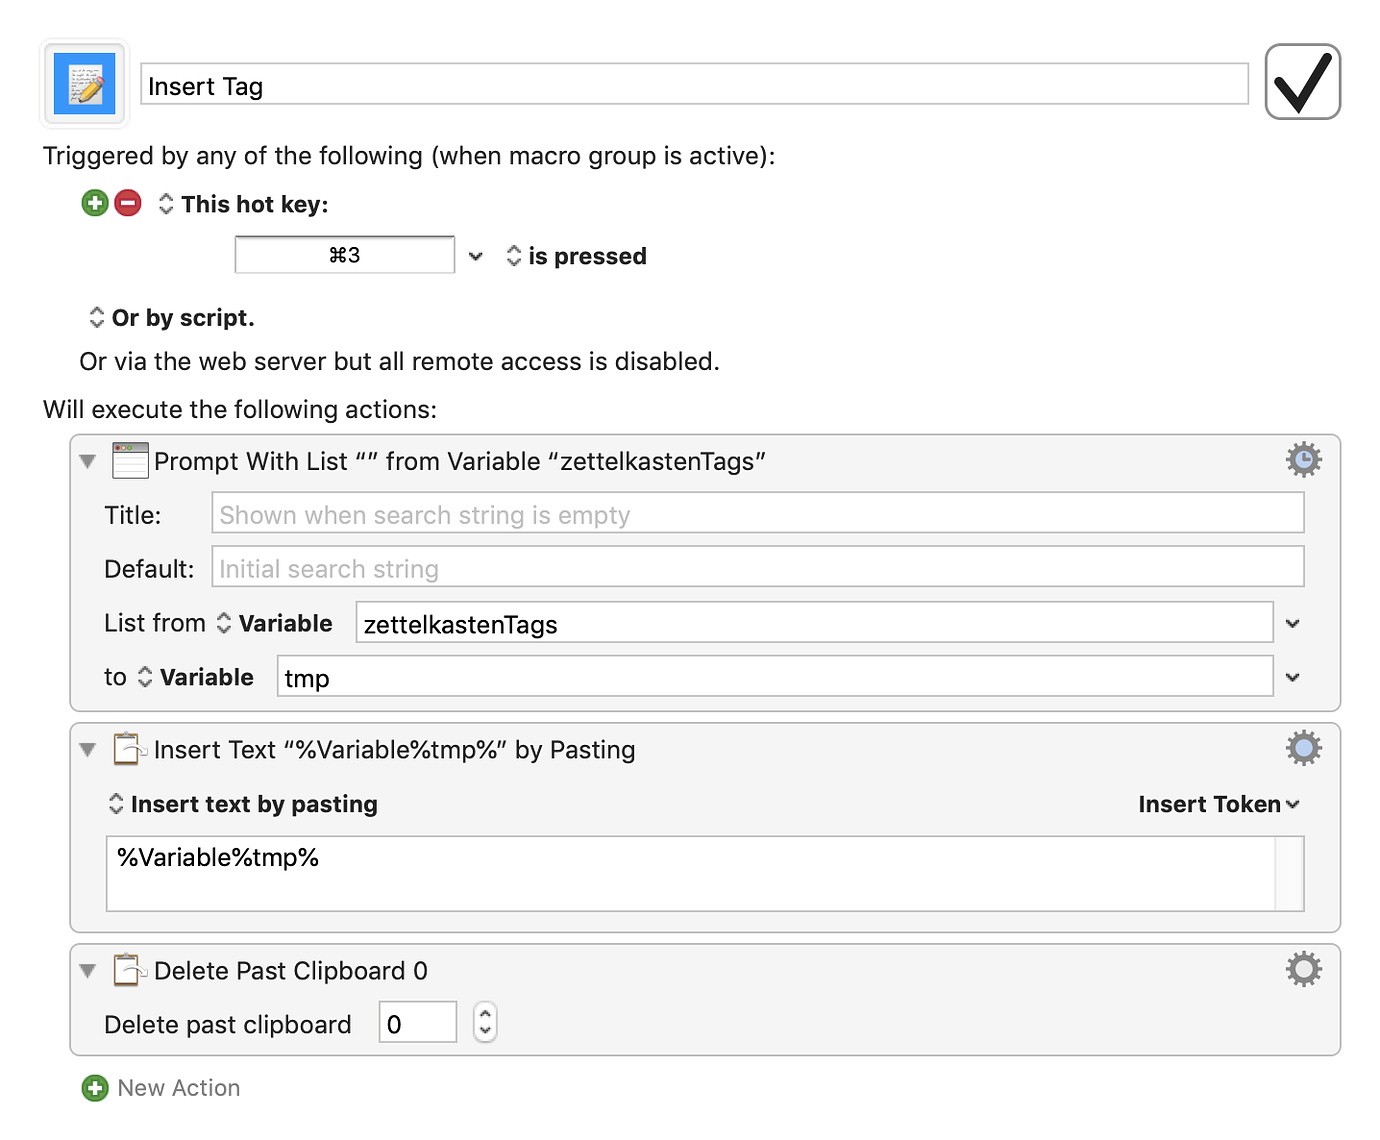1380x1140 pixels.
Task: Open gear menu for Insert Text action
Action: click(1303, 748)
